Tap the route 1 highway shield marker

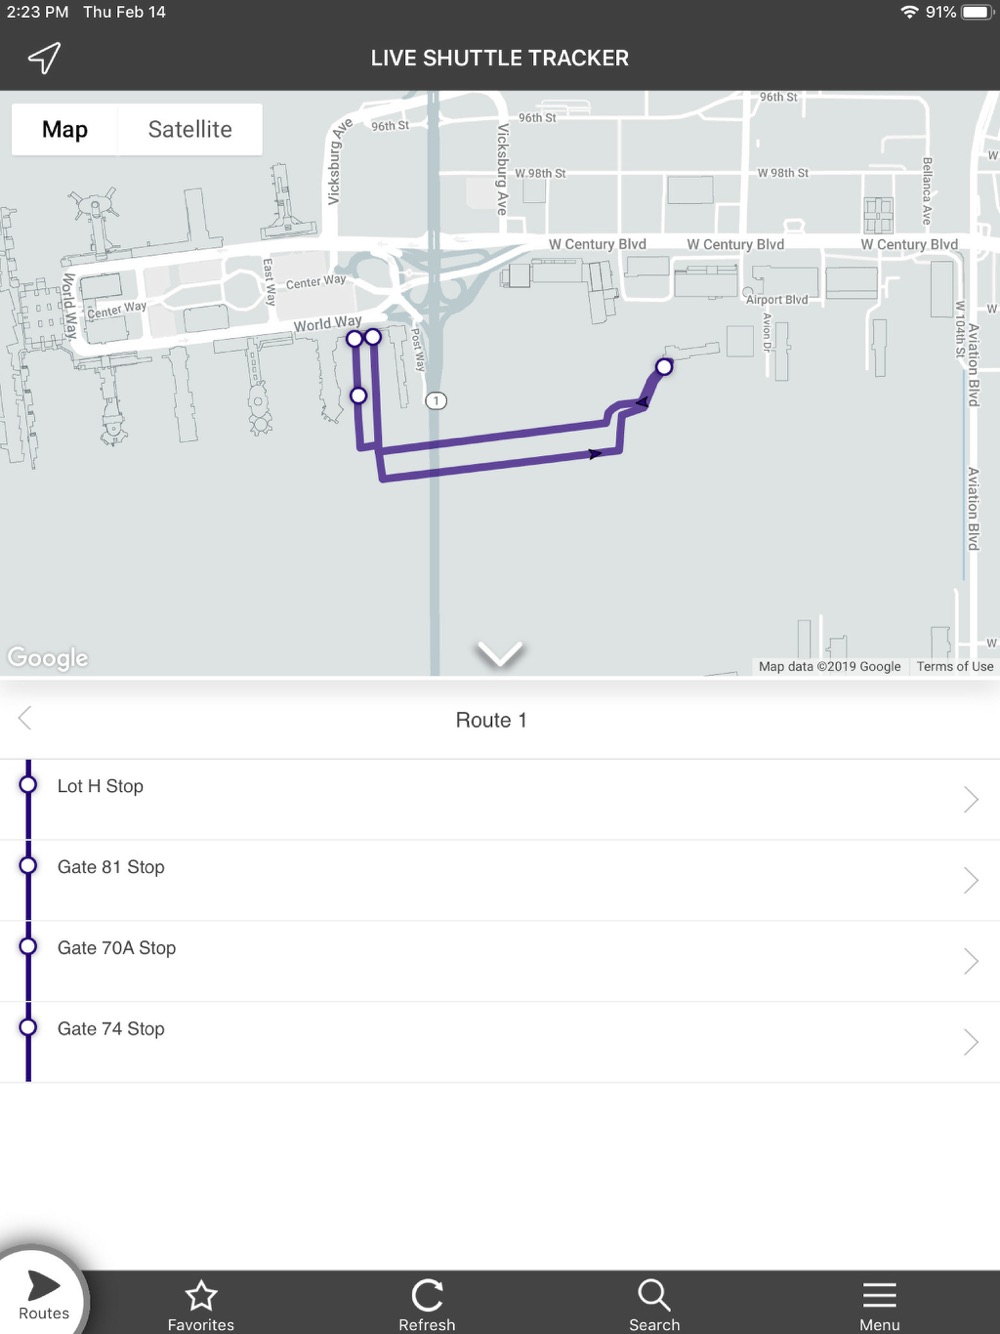(436, 401)
